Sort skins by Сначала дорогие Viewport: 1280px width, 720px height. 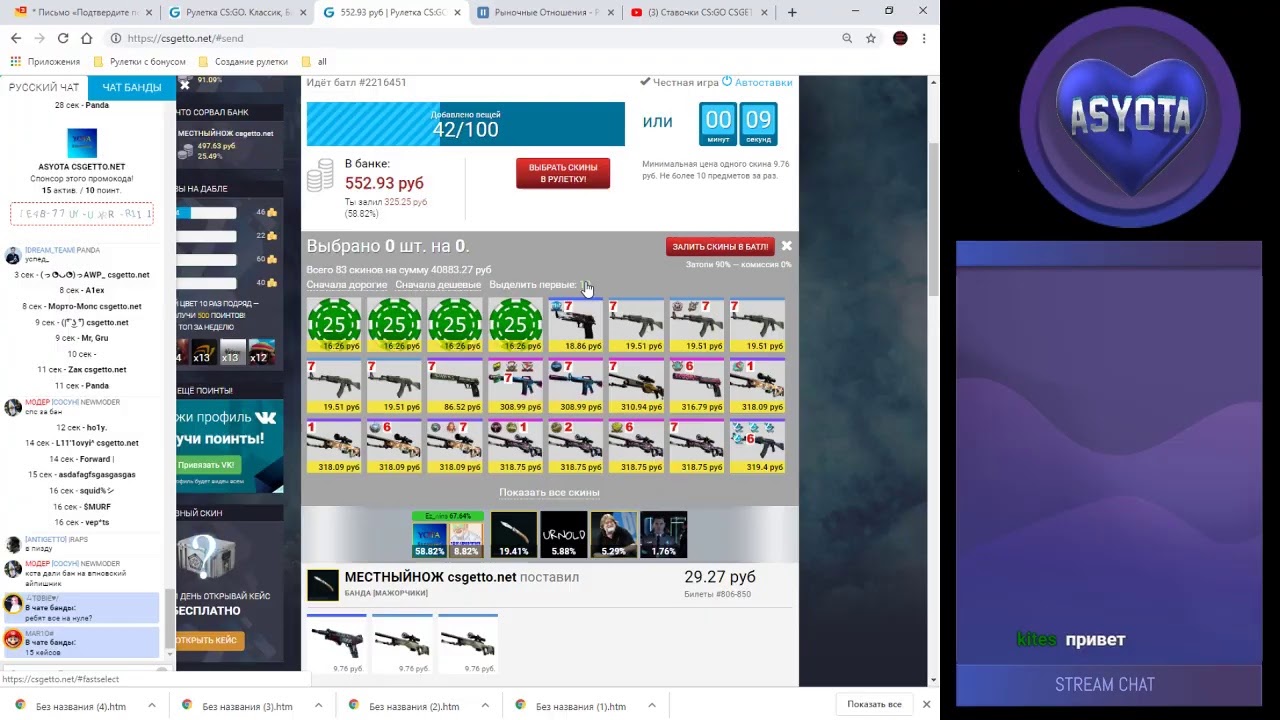(x=346, y=285)
